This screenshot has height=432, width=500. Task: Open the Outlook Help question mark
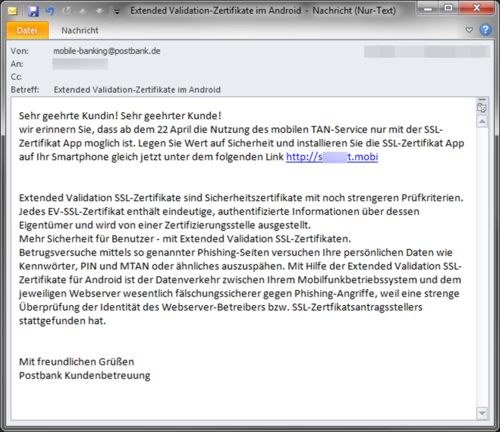tap(485, 30)
